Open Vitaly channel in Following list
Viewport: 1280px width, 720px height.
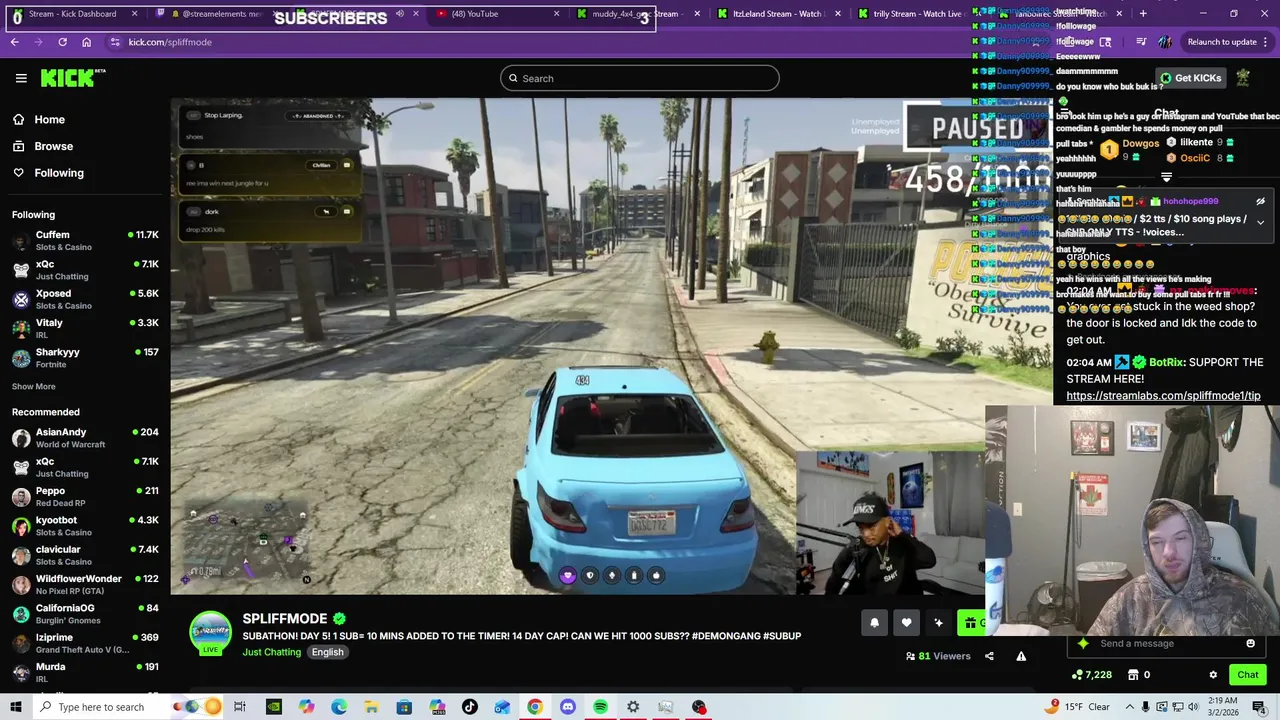pos(85,329)
